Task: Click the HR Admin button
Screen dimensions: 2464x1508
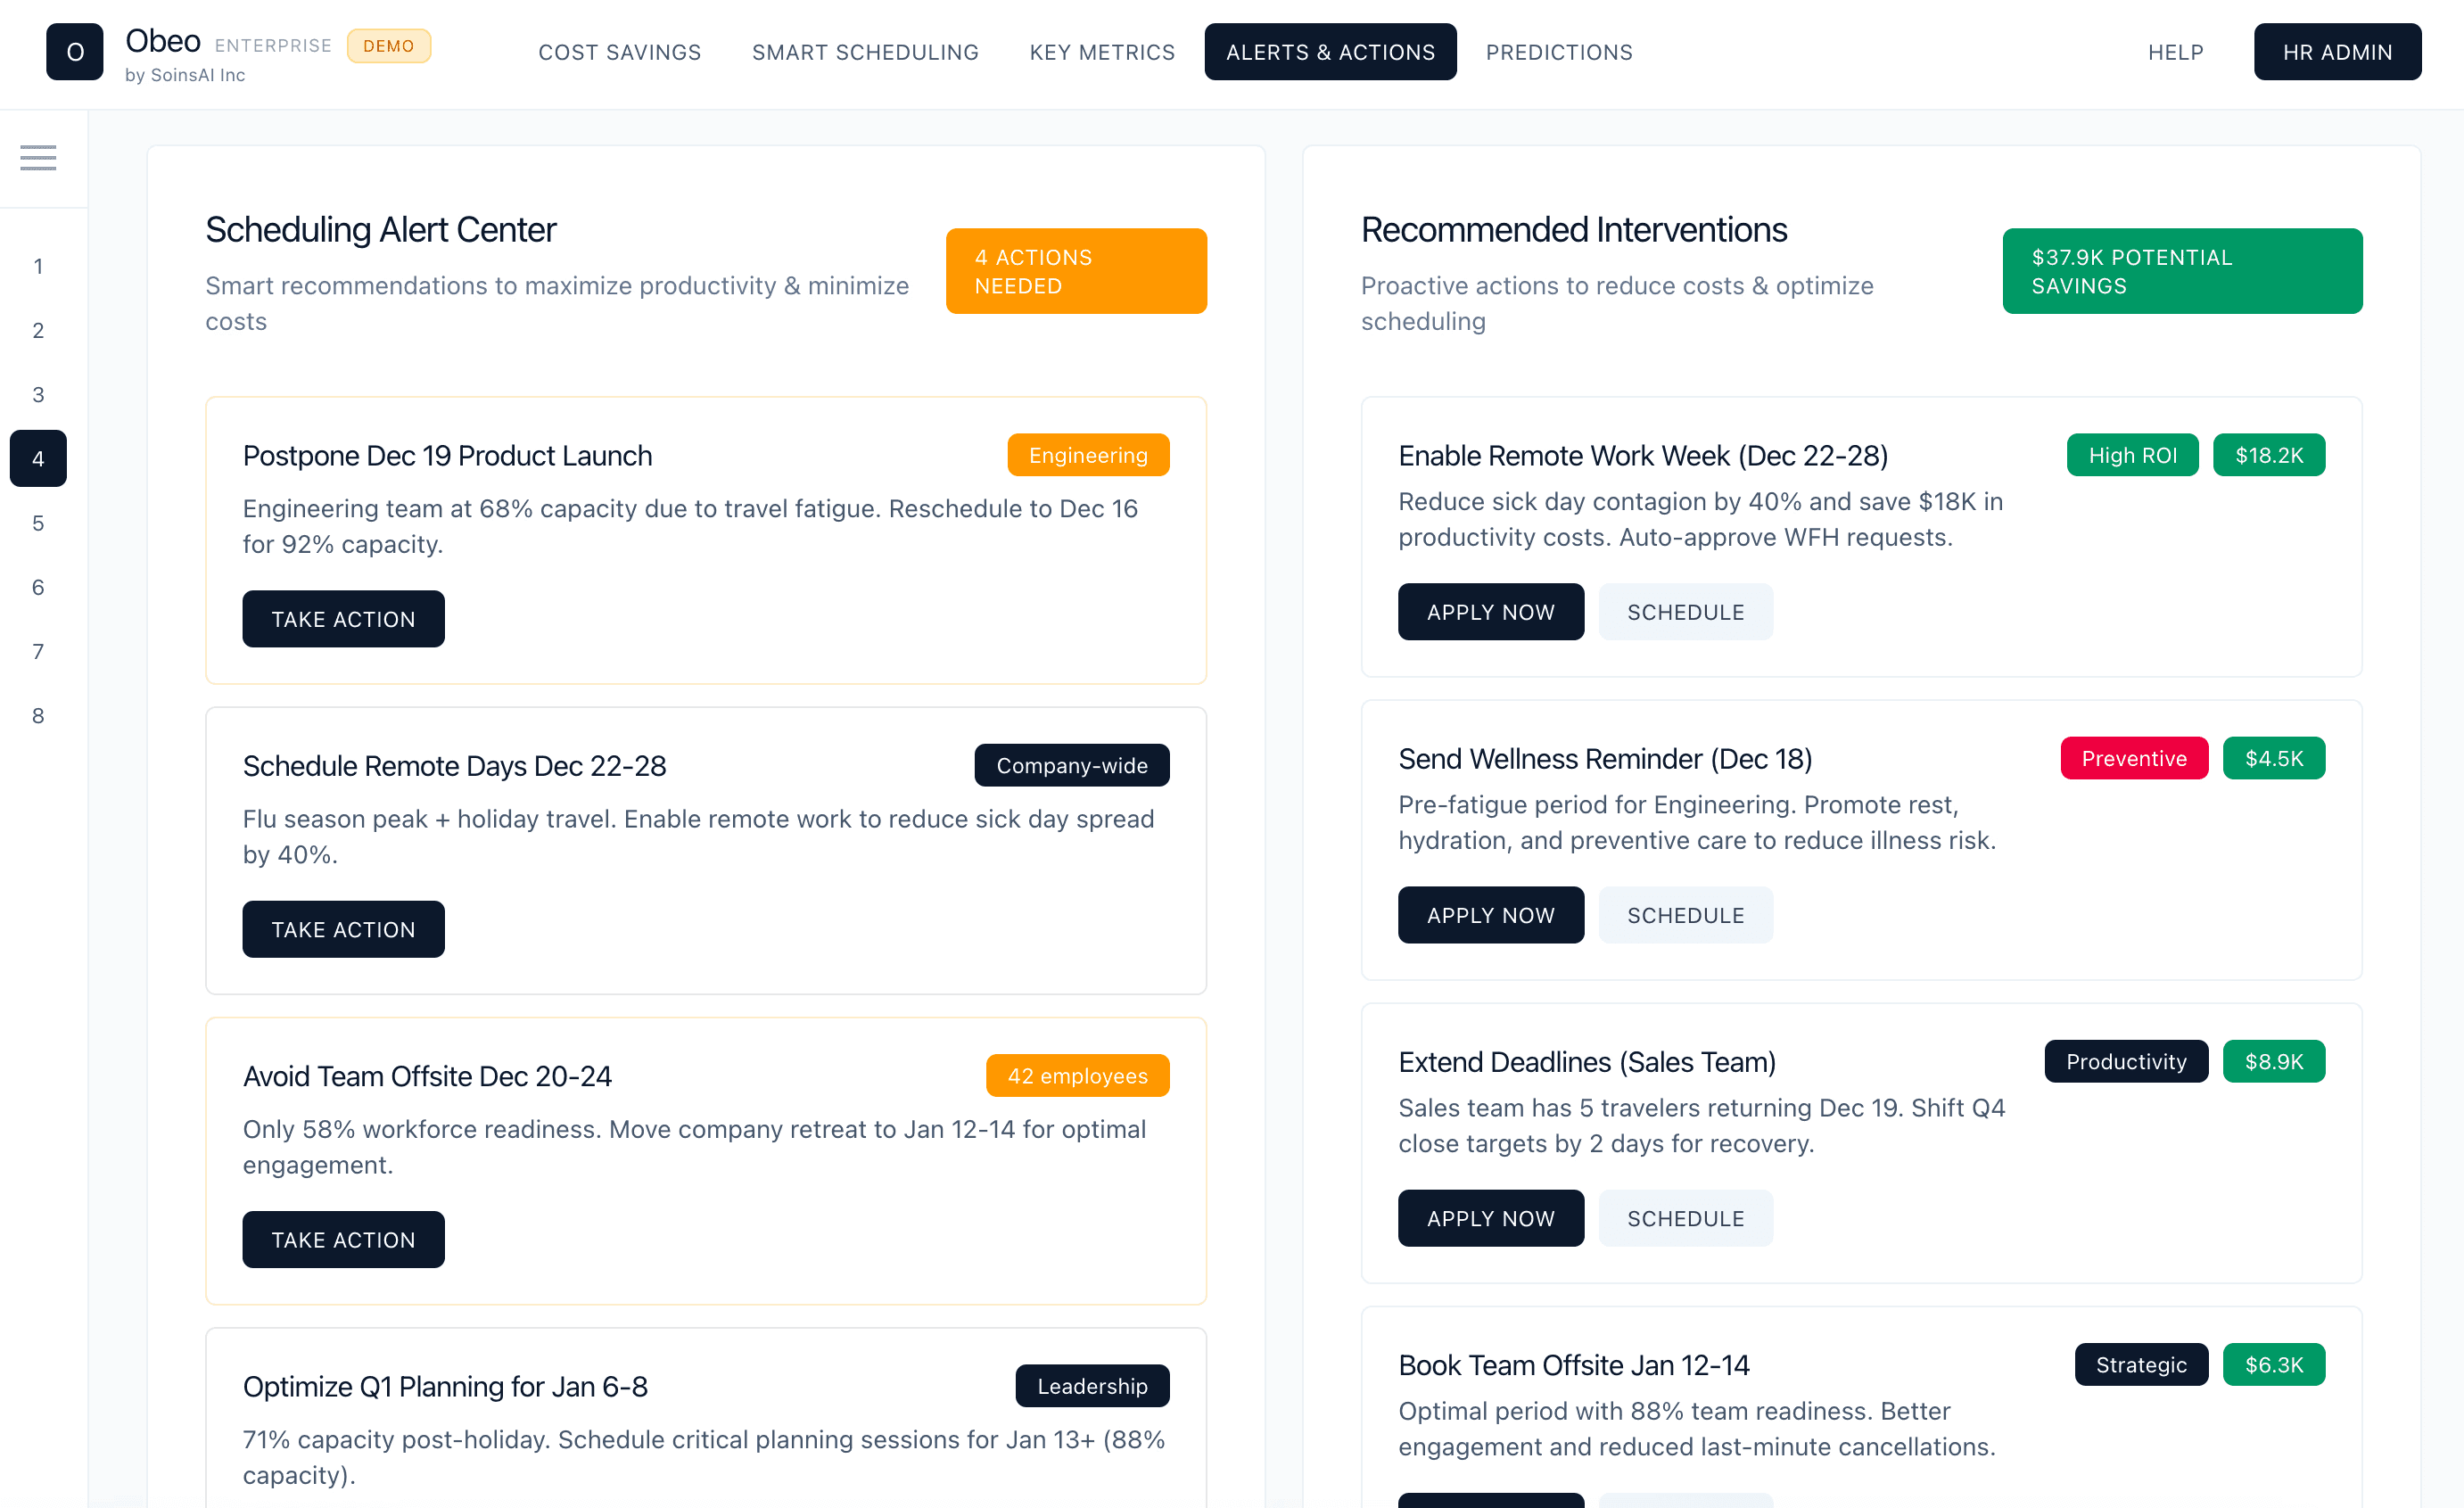Action: (2337, 52)
